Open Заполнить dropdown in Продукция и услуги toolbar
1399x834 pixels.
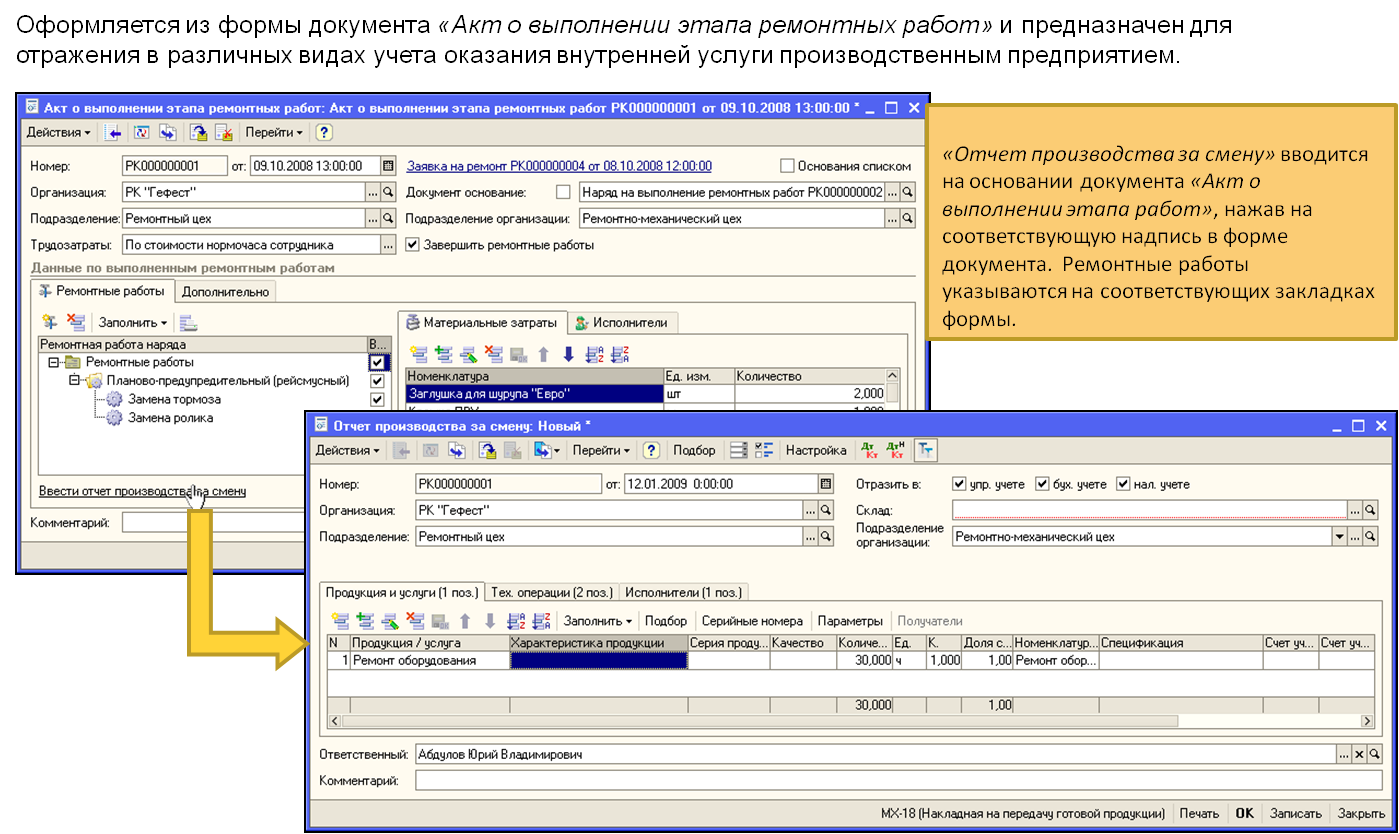(x=598, y=621)
